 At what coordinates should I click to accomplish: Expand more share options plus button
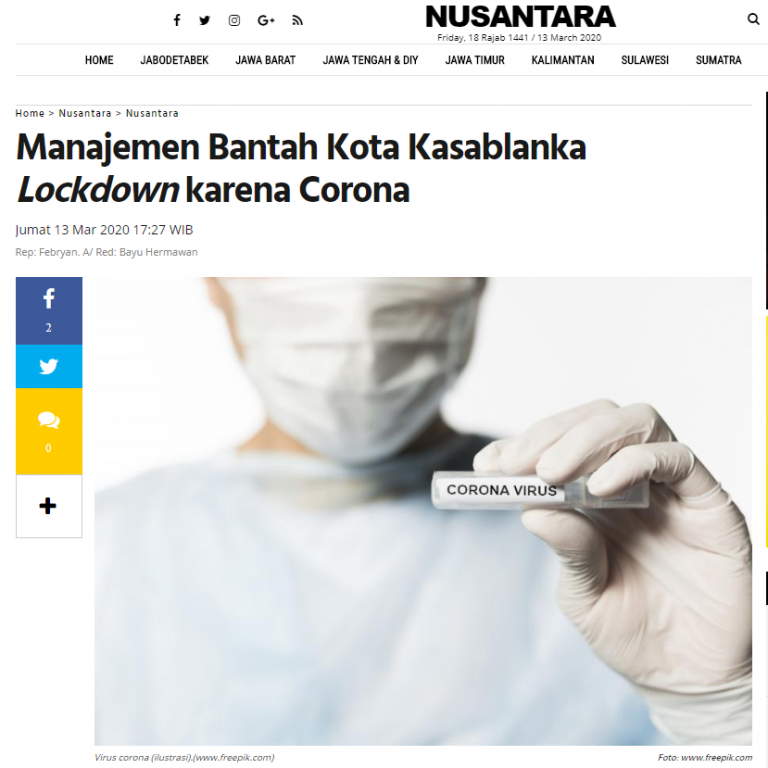(x=49, y=506)
